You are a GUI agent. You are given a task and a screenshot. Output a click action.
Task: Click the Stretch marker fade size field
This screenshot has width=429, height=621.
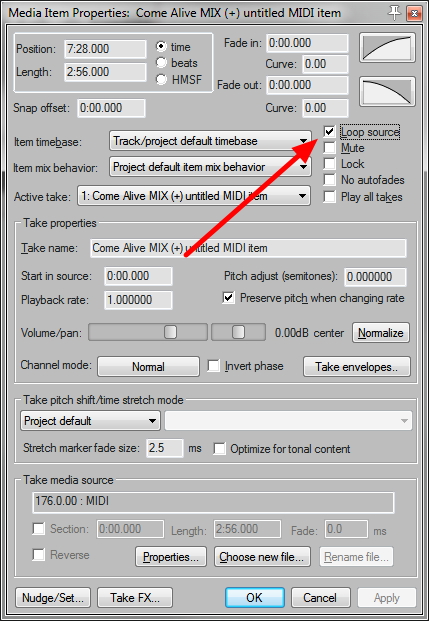coord(165,448)
